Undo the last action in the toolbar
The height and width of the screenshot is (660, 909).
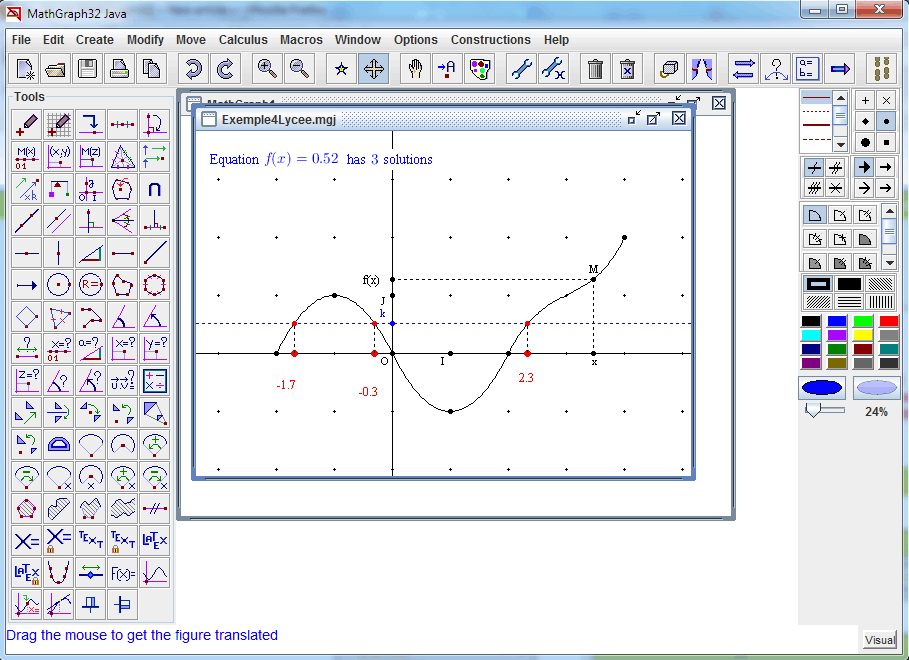pos(193,69)
